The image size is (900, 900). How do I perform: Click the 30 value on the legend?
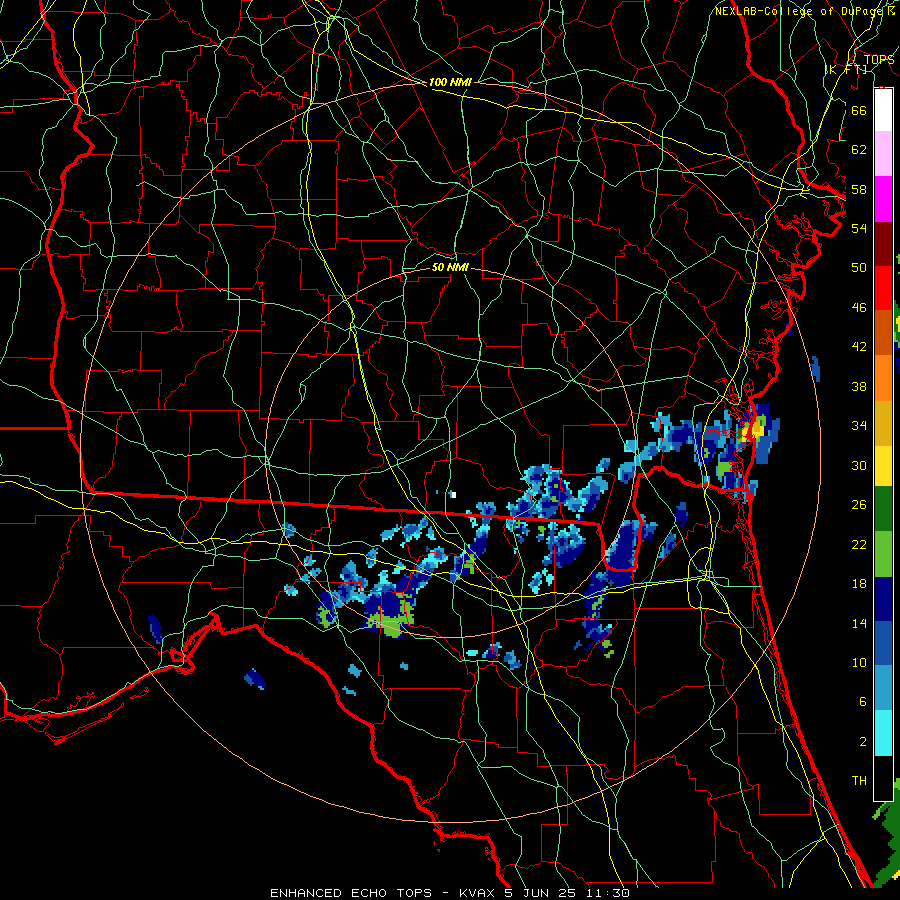coord(859,465)
